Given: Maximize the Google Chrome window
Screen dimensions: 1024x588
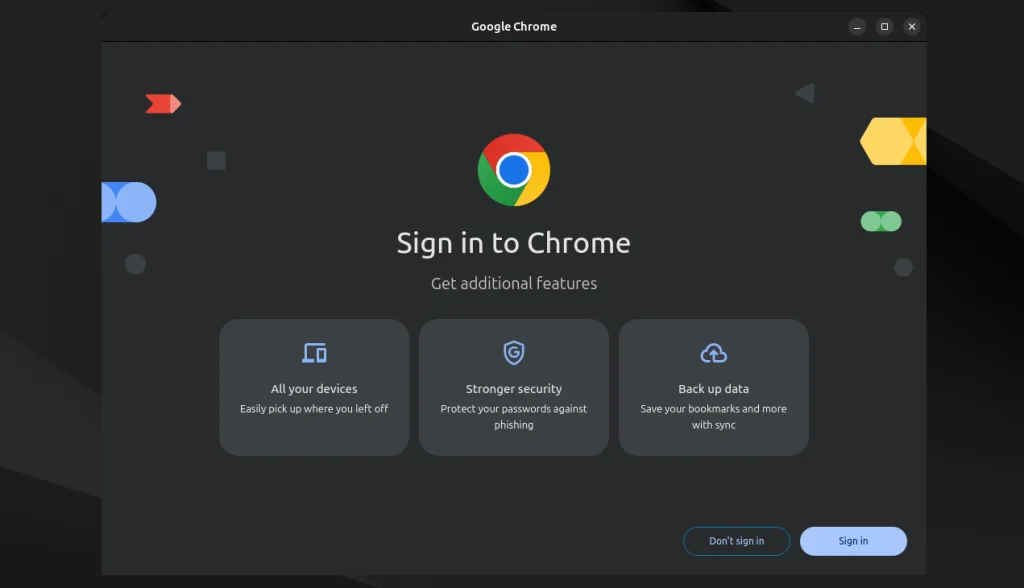Looking at the screenshot, I should coord(884,27).
